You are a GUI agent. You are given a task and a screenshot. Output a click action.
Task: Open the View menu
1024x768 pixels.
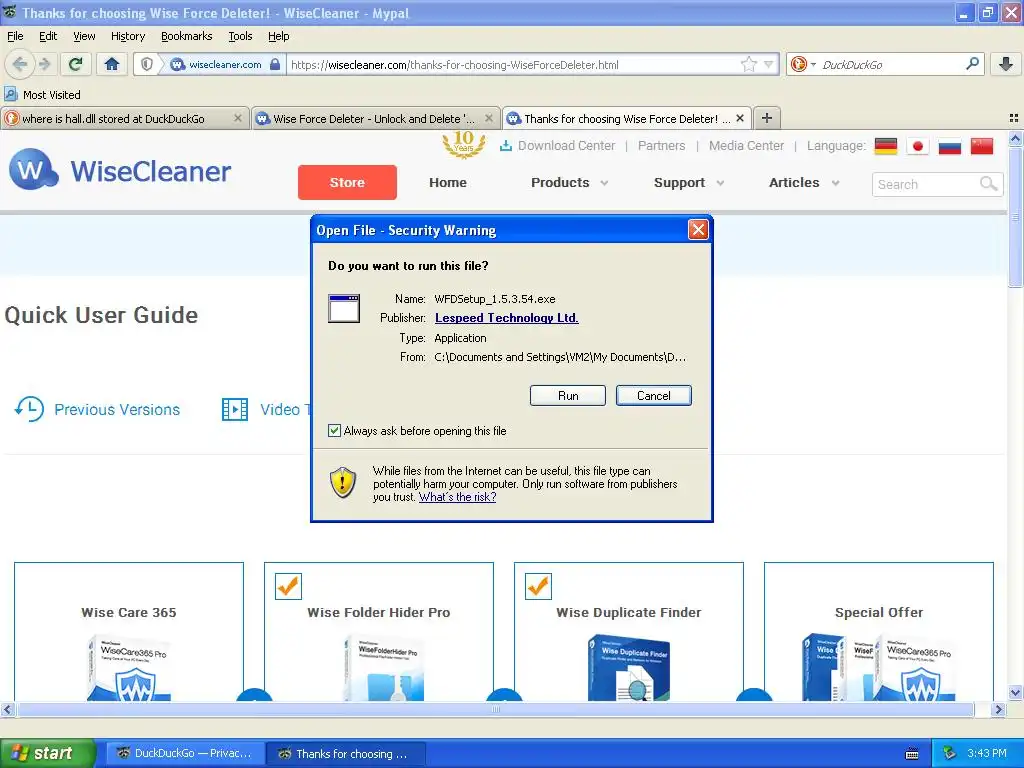(x=84, y=36)
